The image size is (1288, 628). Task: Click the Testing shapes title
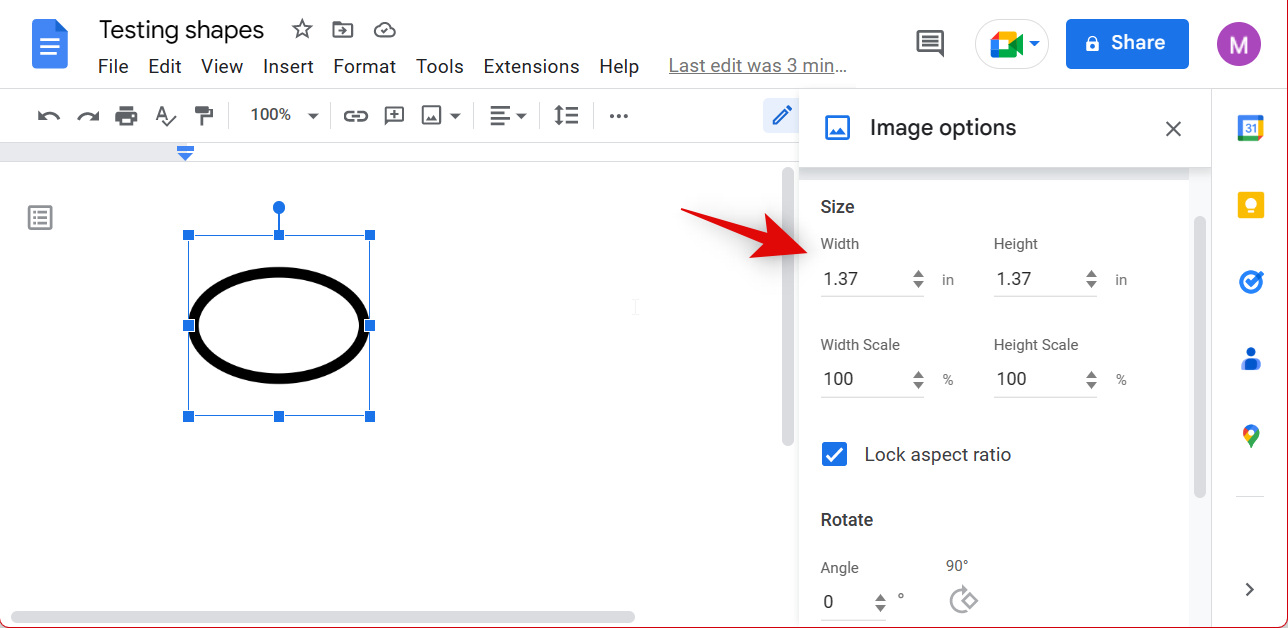coord(182,30)
